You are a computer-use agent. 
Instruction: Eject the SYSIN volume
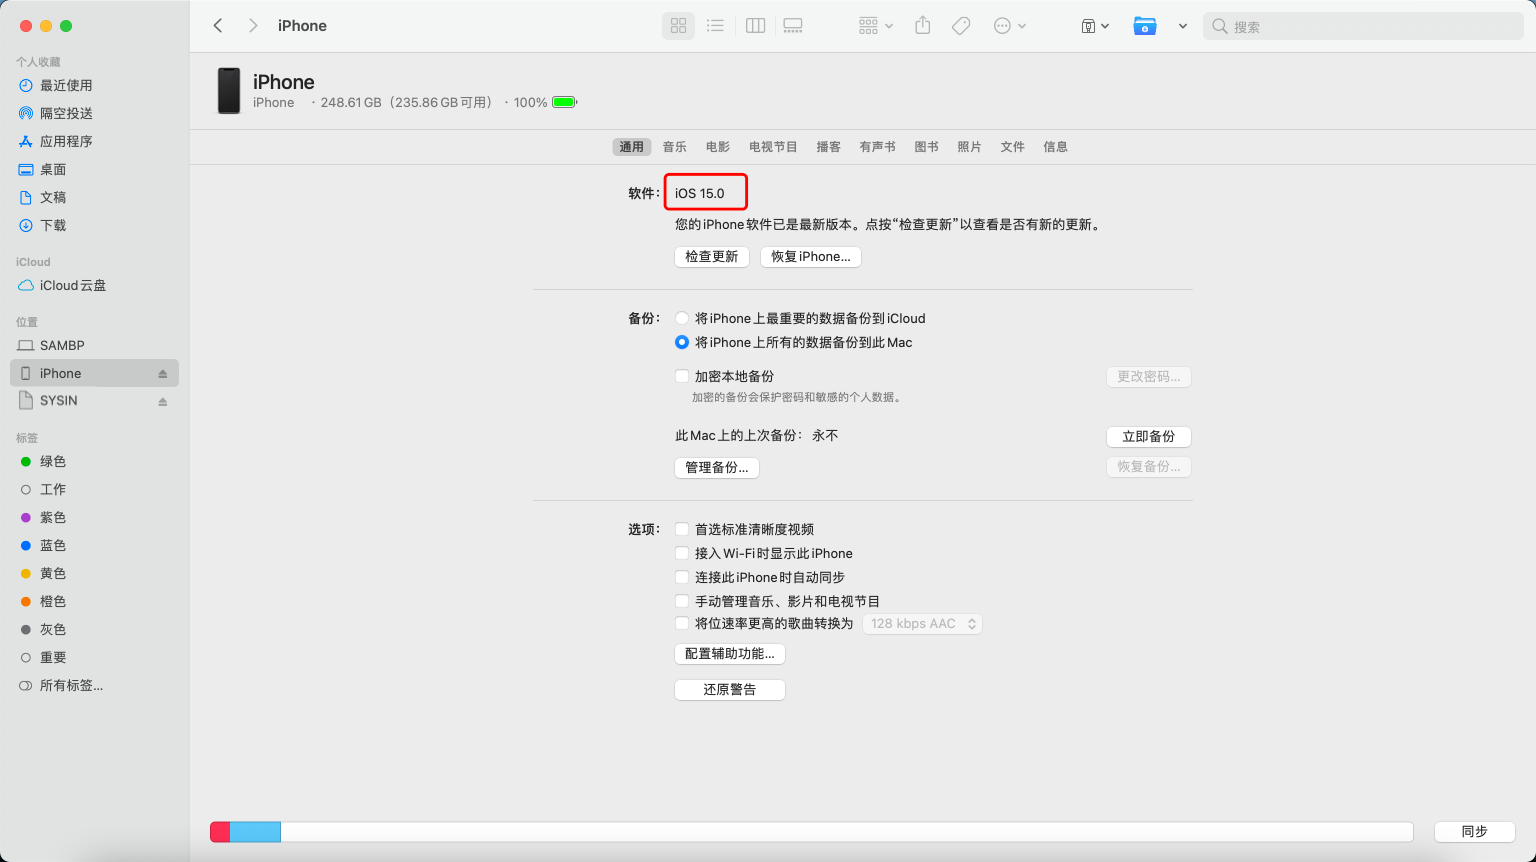(163, 402)
